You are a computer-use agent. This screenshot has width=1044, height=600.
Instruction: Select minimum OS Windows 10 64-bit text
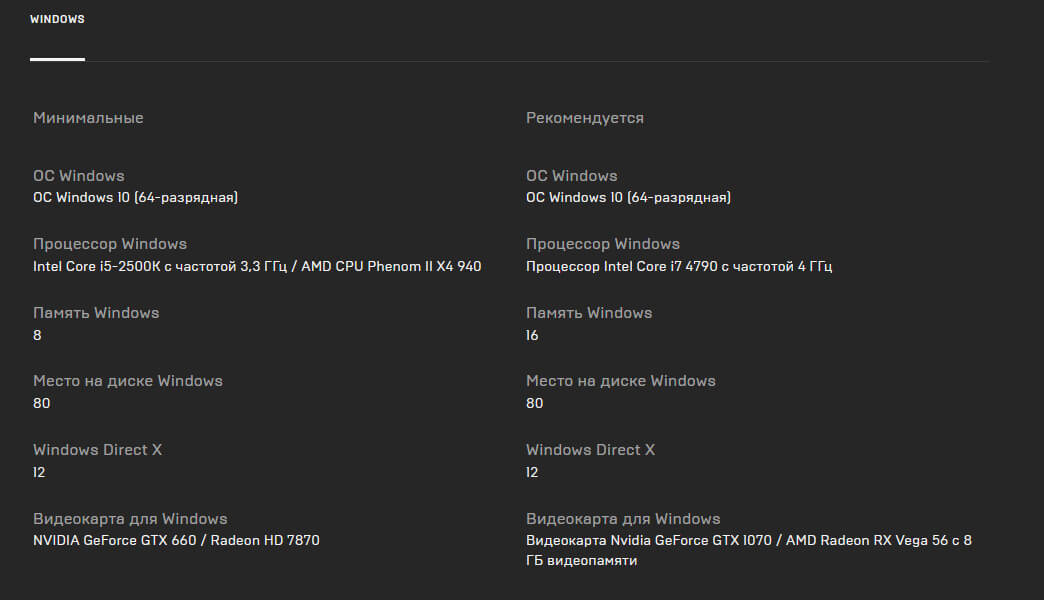[x=136, y=198]
